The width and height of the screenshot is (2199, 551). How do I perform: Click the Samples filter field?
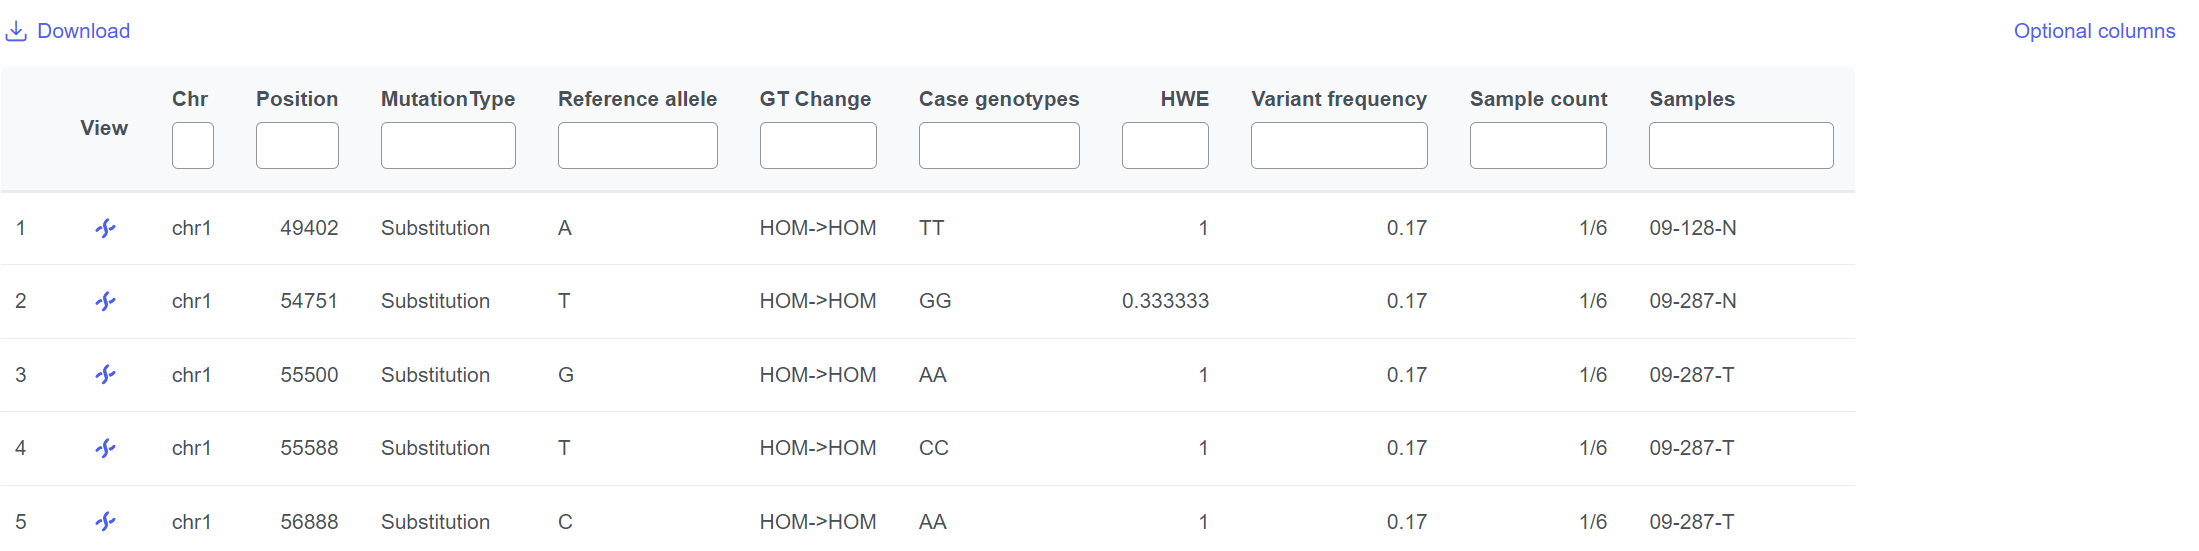point(1741,146)
